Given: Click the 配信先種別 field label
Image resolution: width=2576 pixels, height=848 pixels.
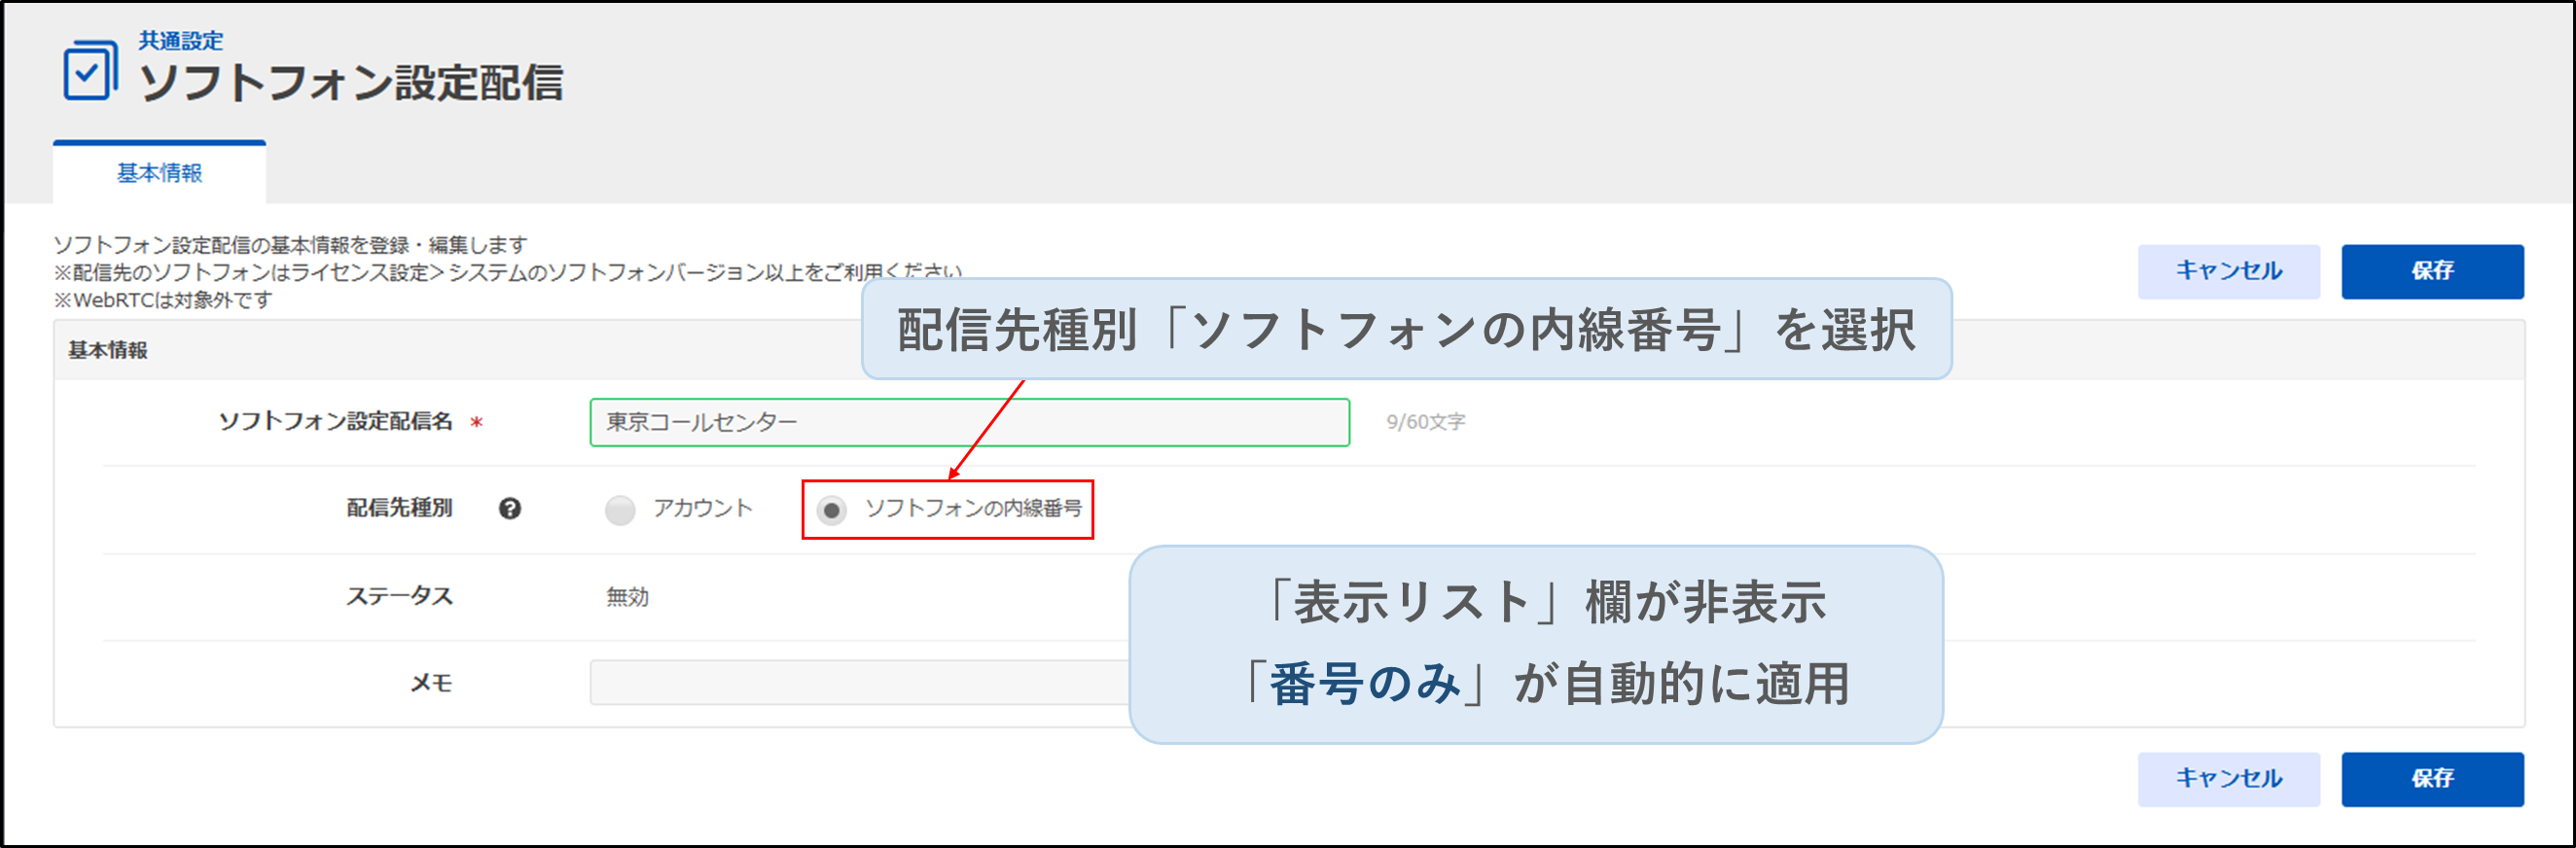Looking at the screenshot, I should point(399,509).
